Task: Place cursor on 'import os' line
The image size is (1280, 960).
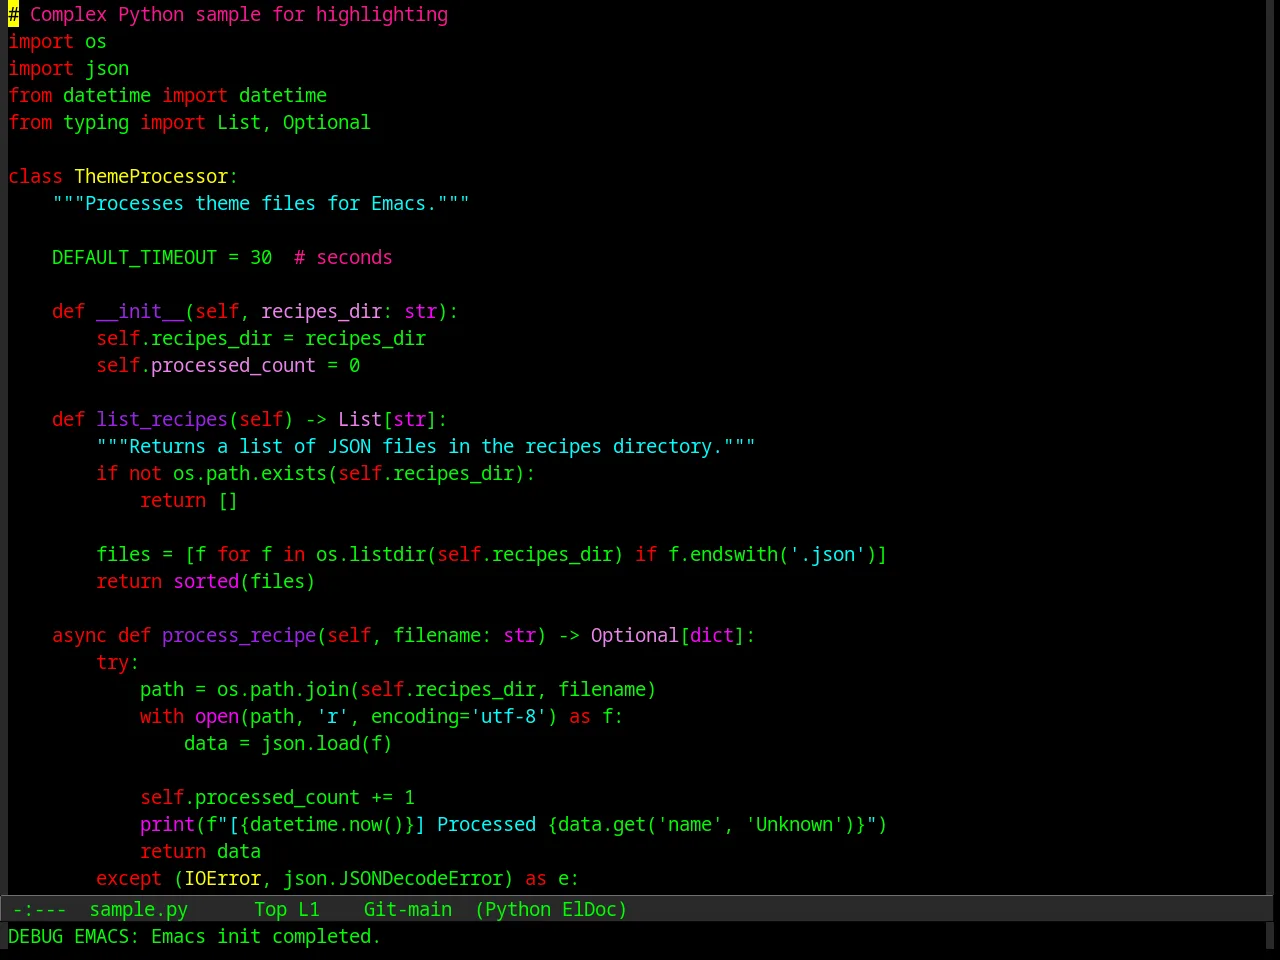Action: point(57,41)
